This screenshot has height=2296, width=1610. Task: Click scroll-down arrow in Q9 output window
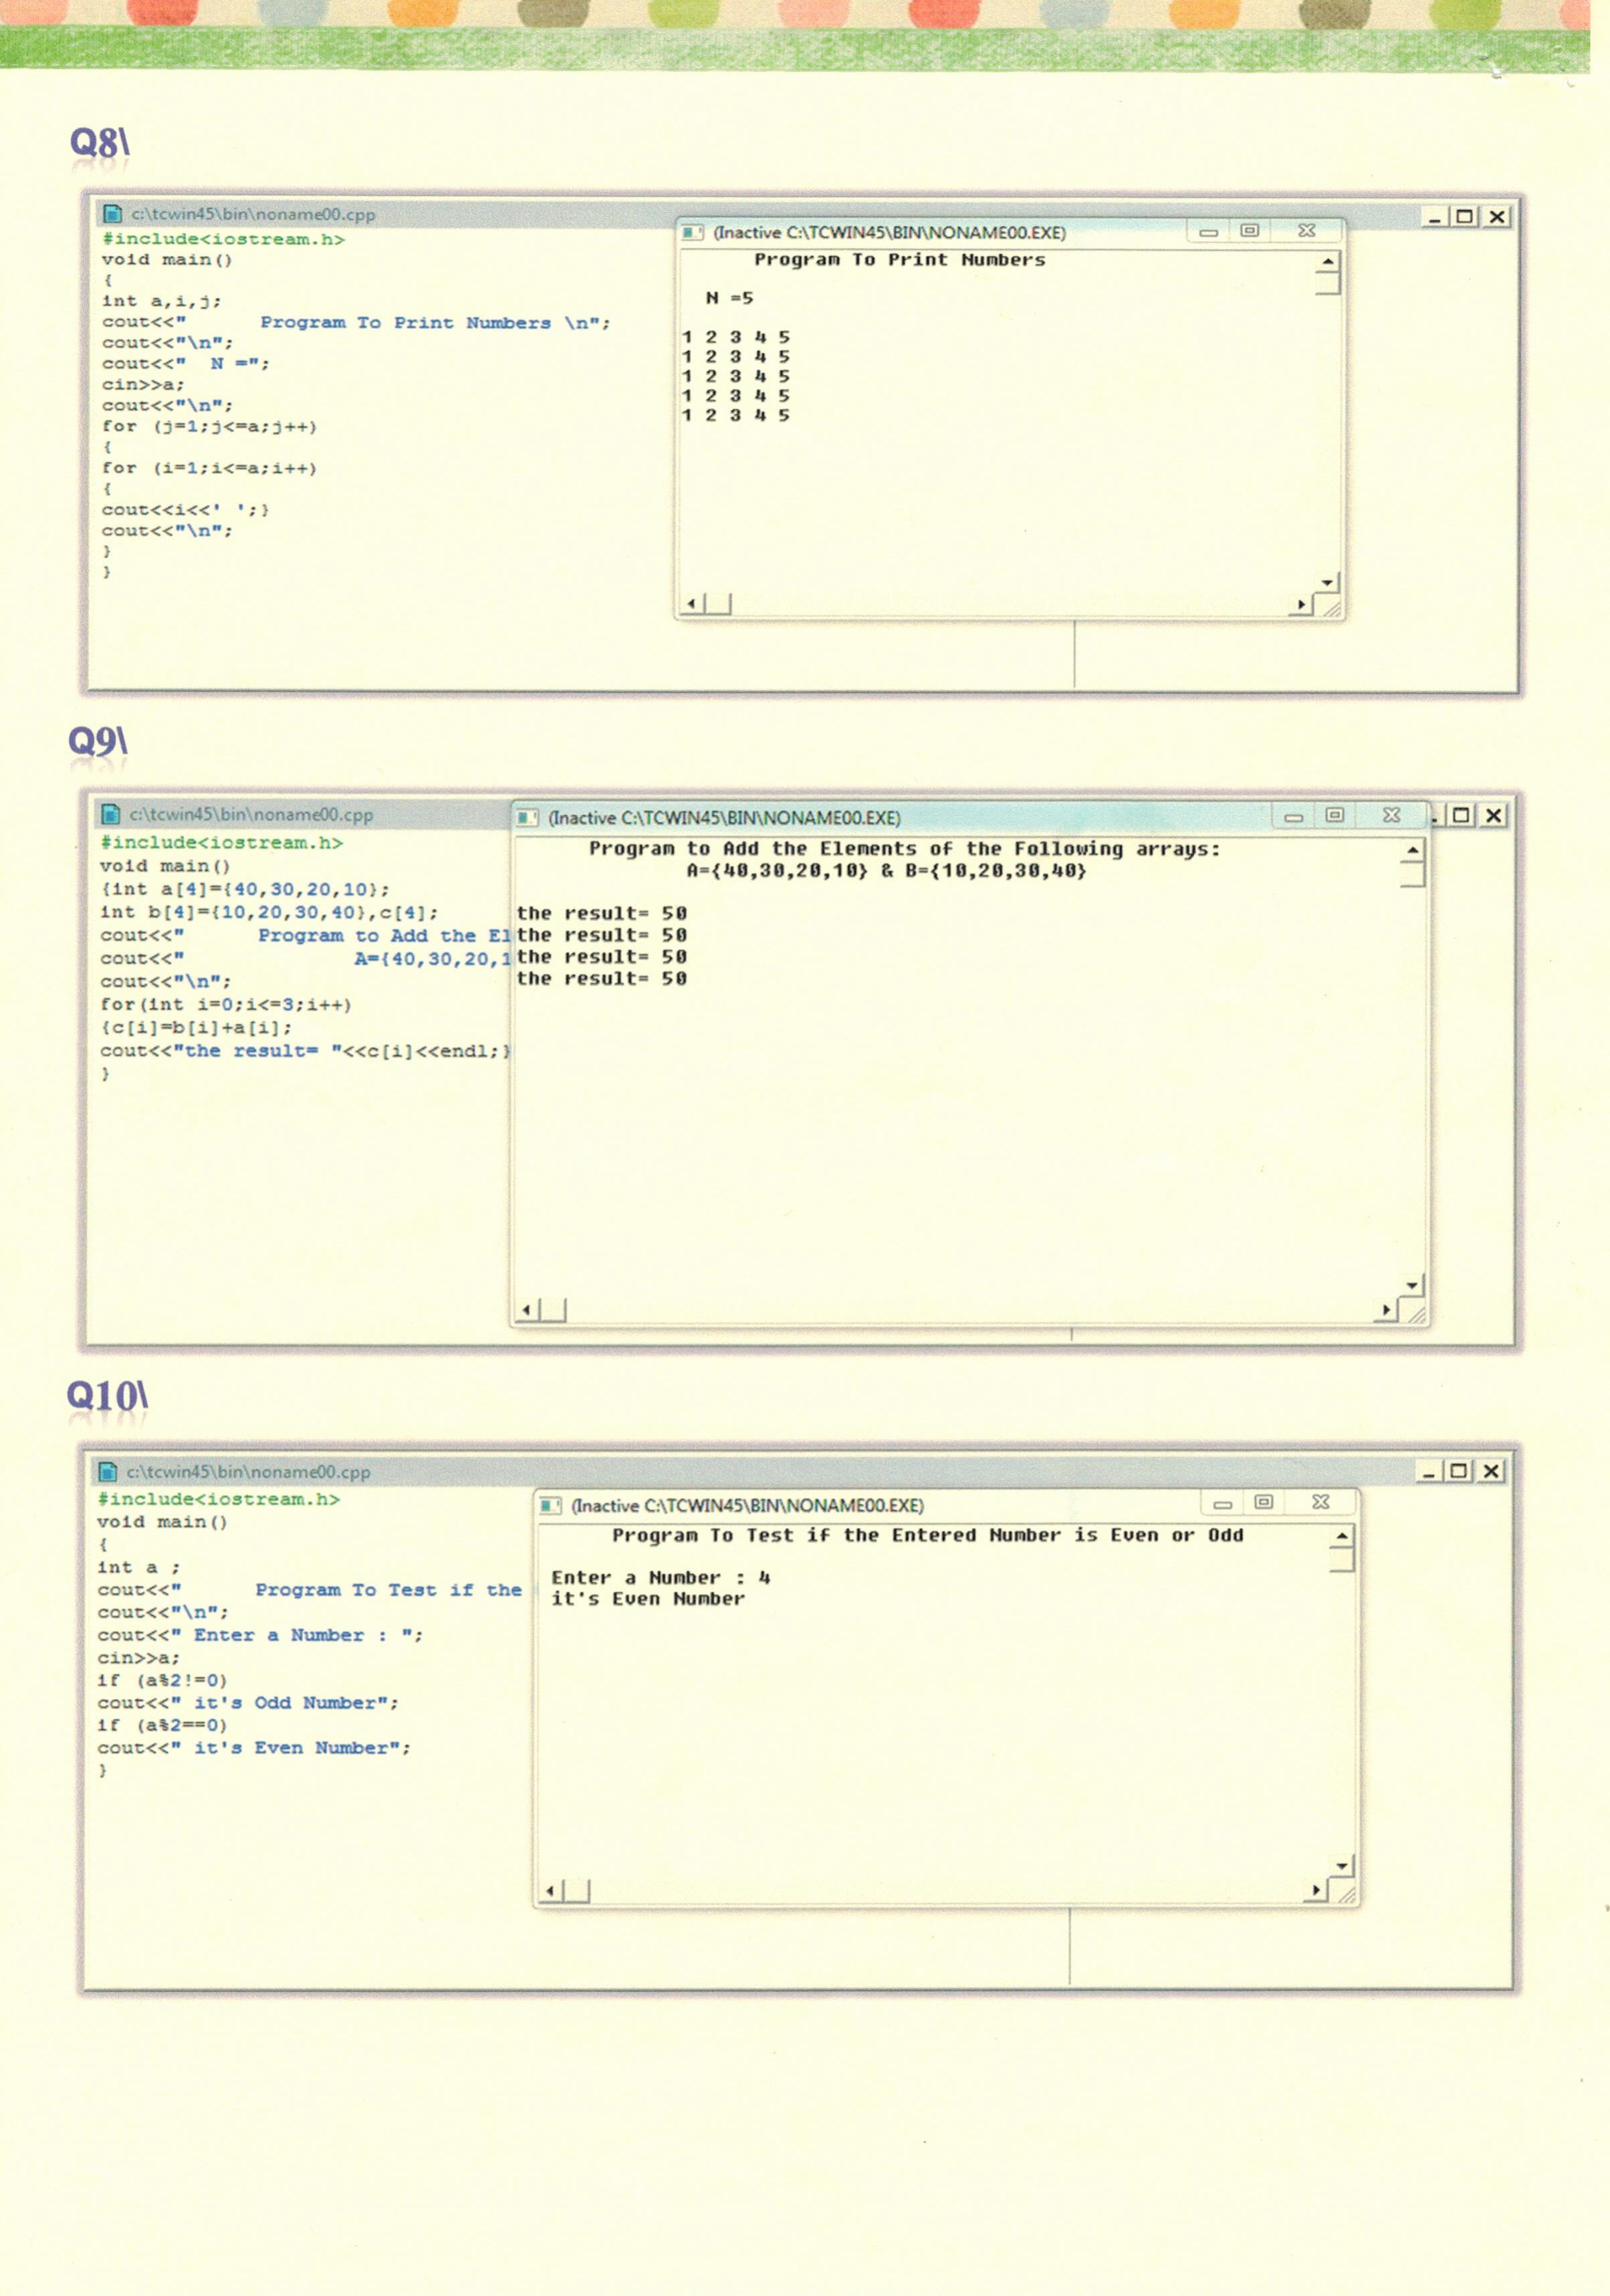(1413, 1286)
